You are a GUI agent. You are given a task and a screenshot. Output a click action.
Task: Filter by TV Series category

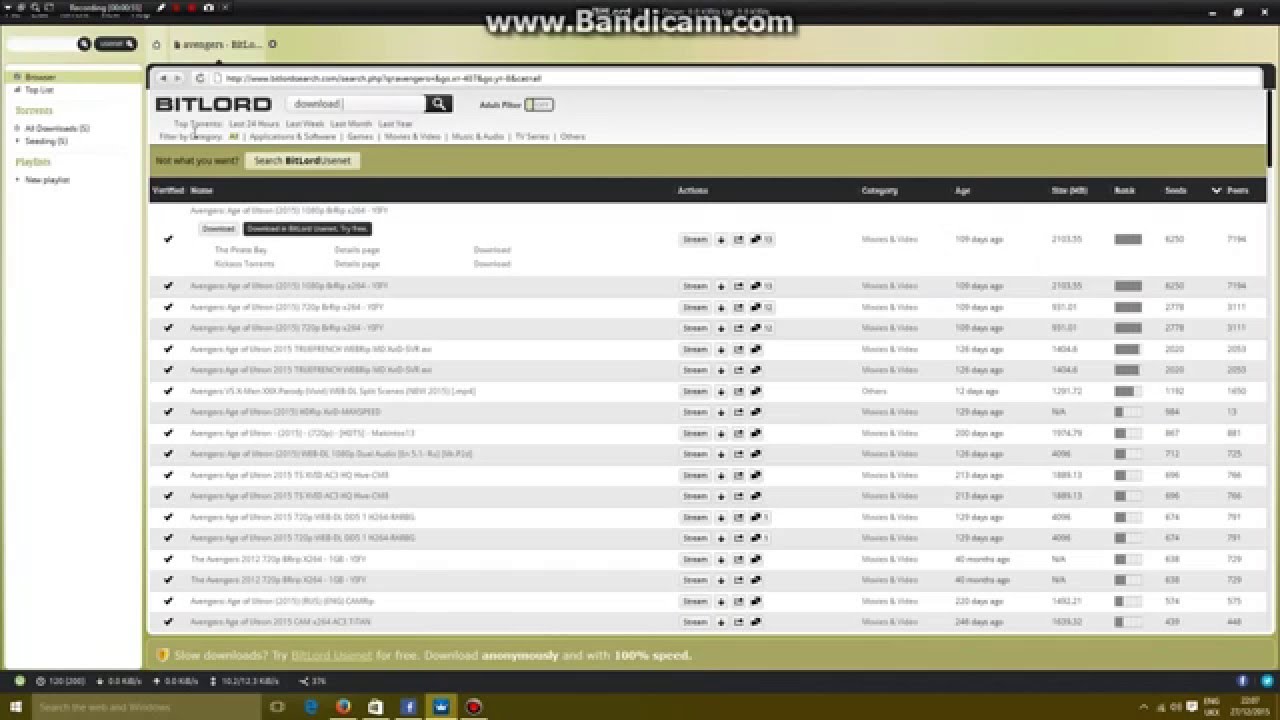[532, 136]
